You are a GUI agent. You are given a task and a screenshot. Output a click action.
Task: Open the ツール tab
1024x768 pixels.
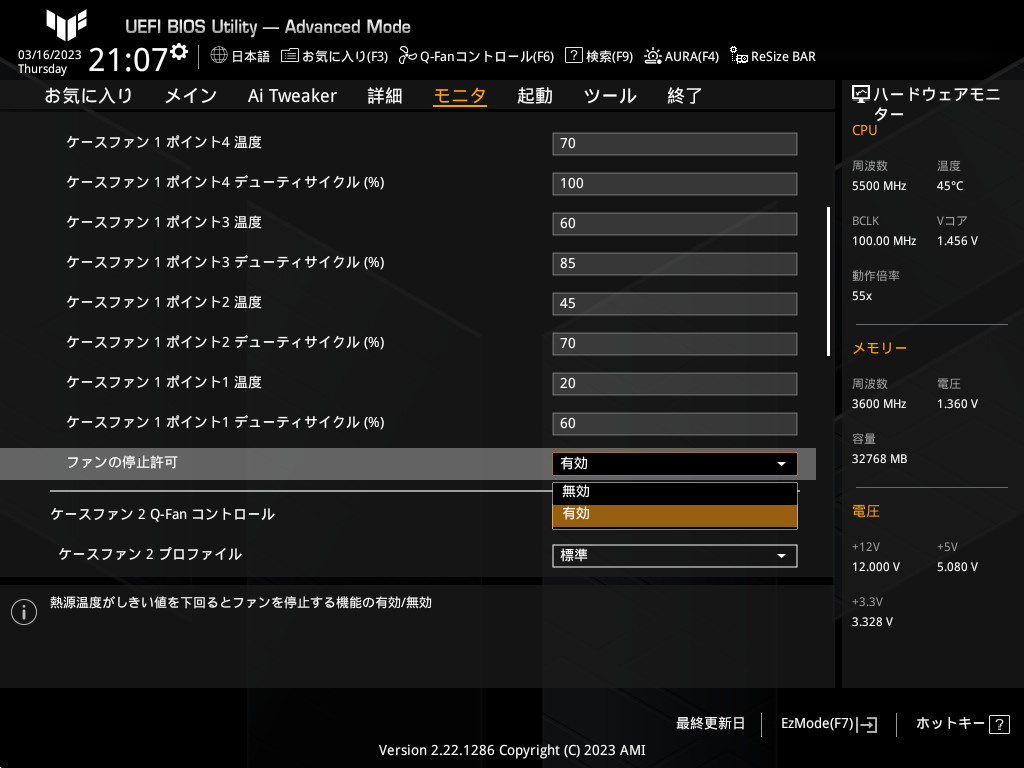pyautogui.click(x=610, y=96)
